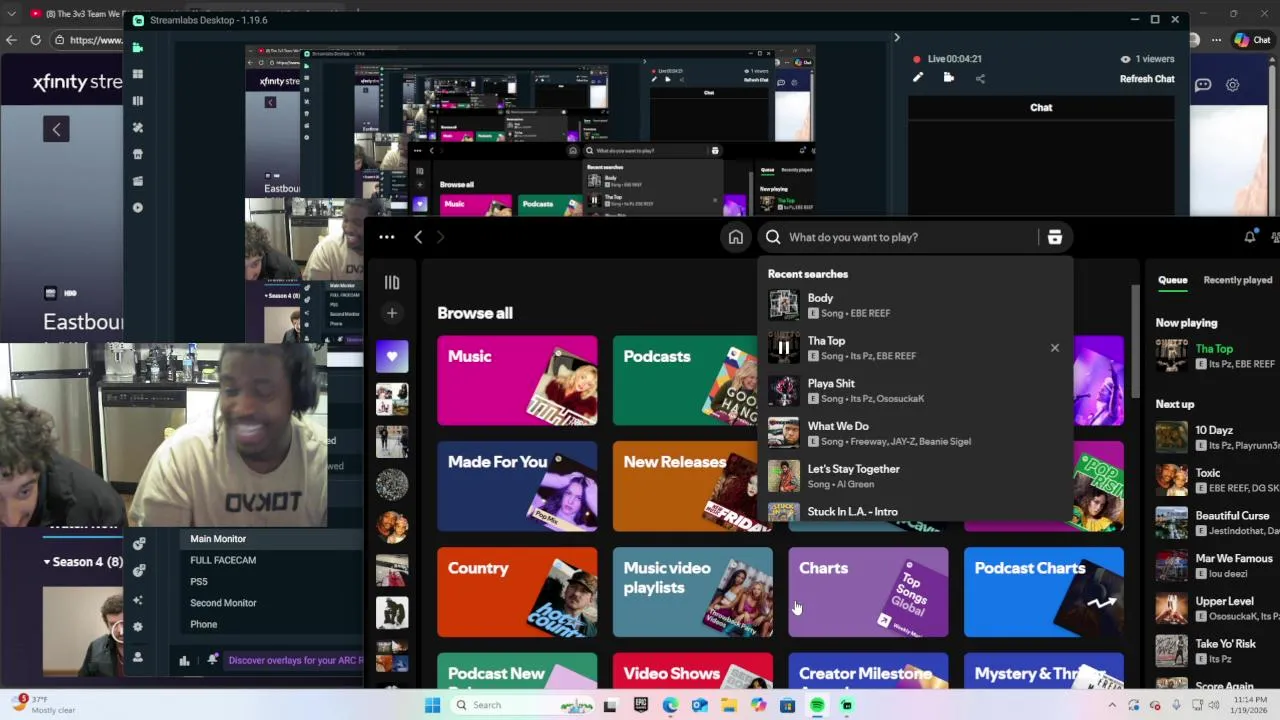Click Spotify browse page scrollbar

pos(1135,340)
